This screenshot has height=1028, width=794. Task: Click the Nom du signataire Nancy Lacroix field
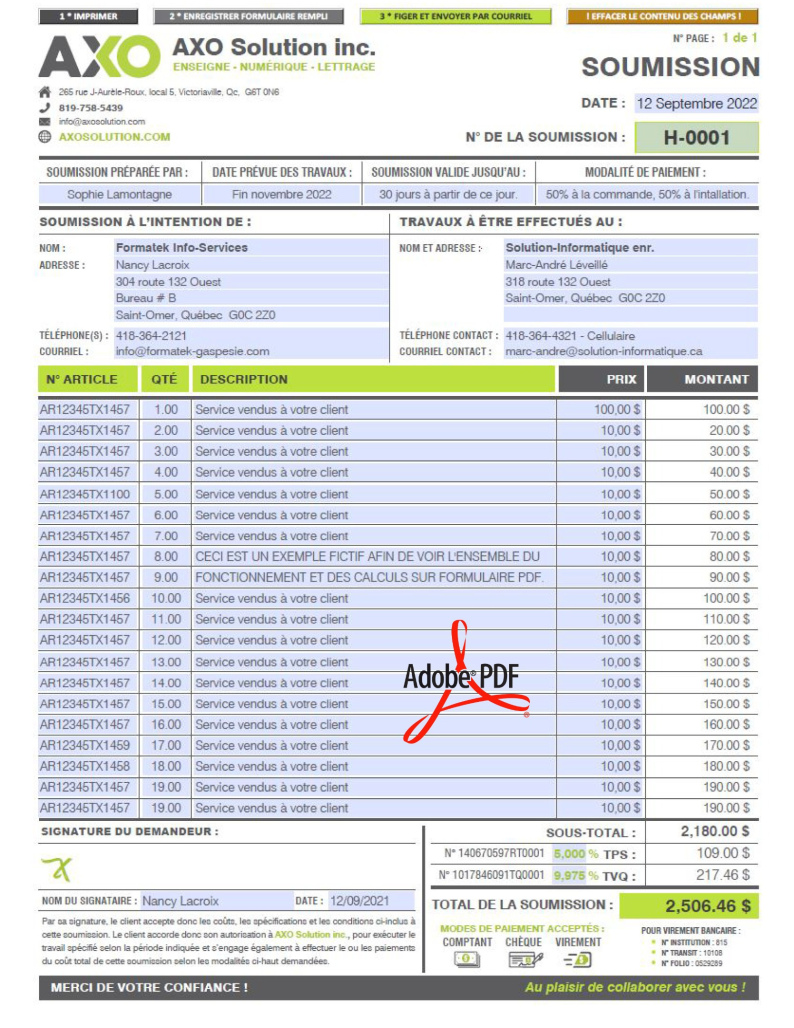210,901
